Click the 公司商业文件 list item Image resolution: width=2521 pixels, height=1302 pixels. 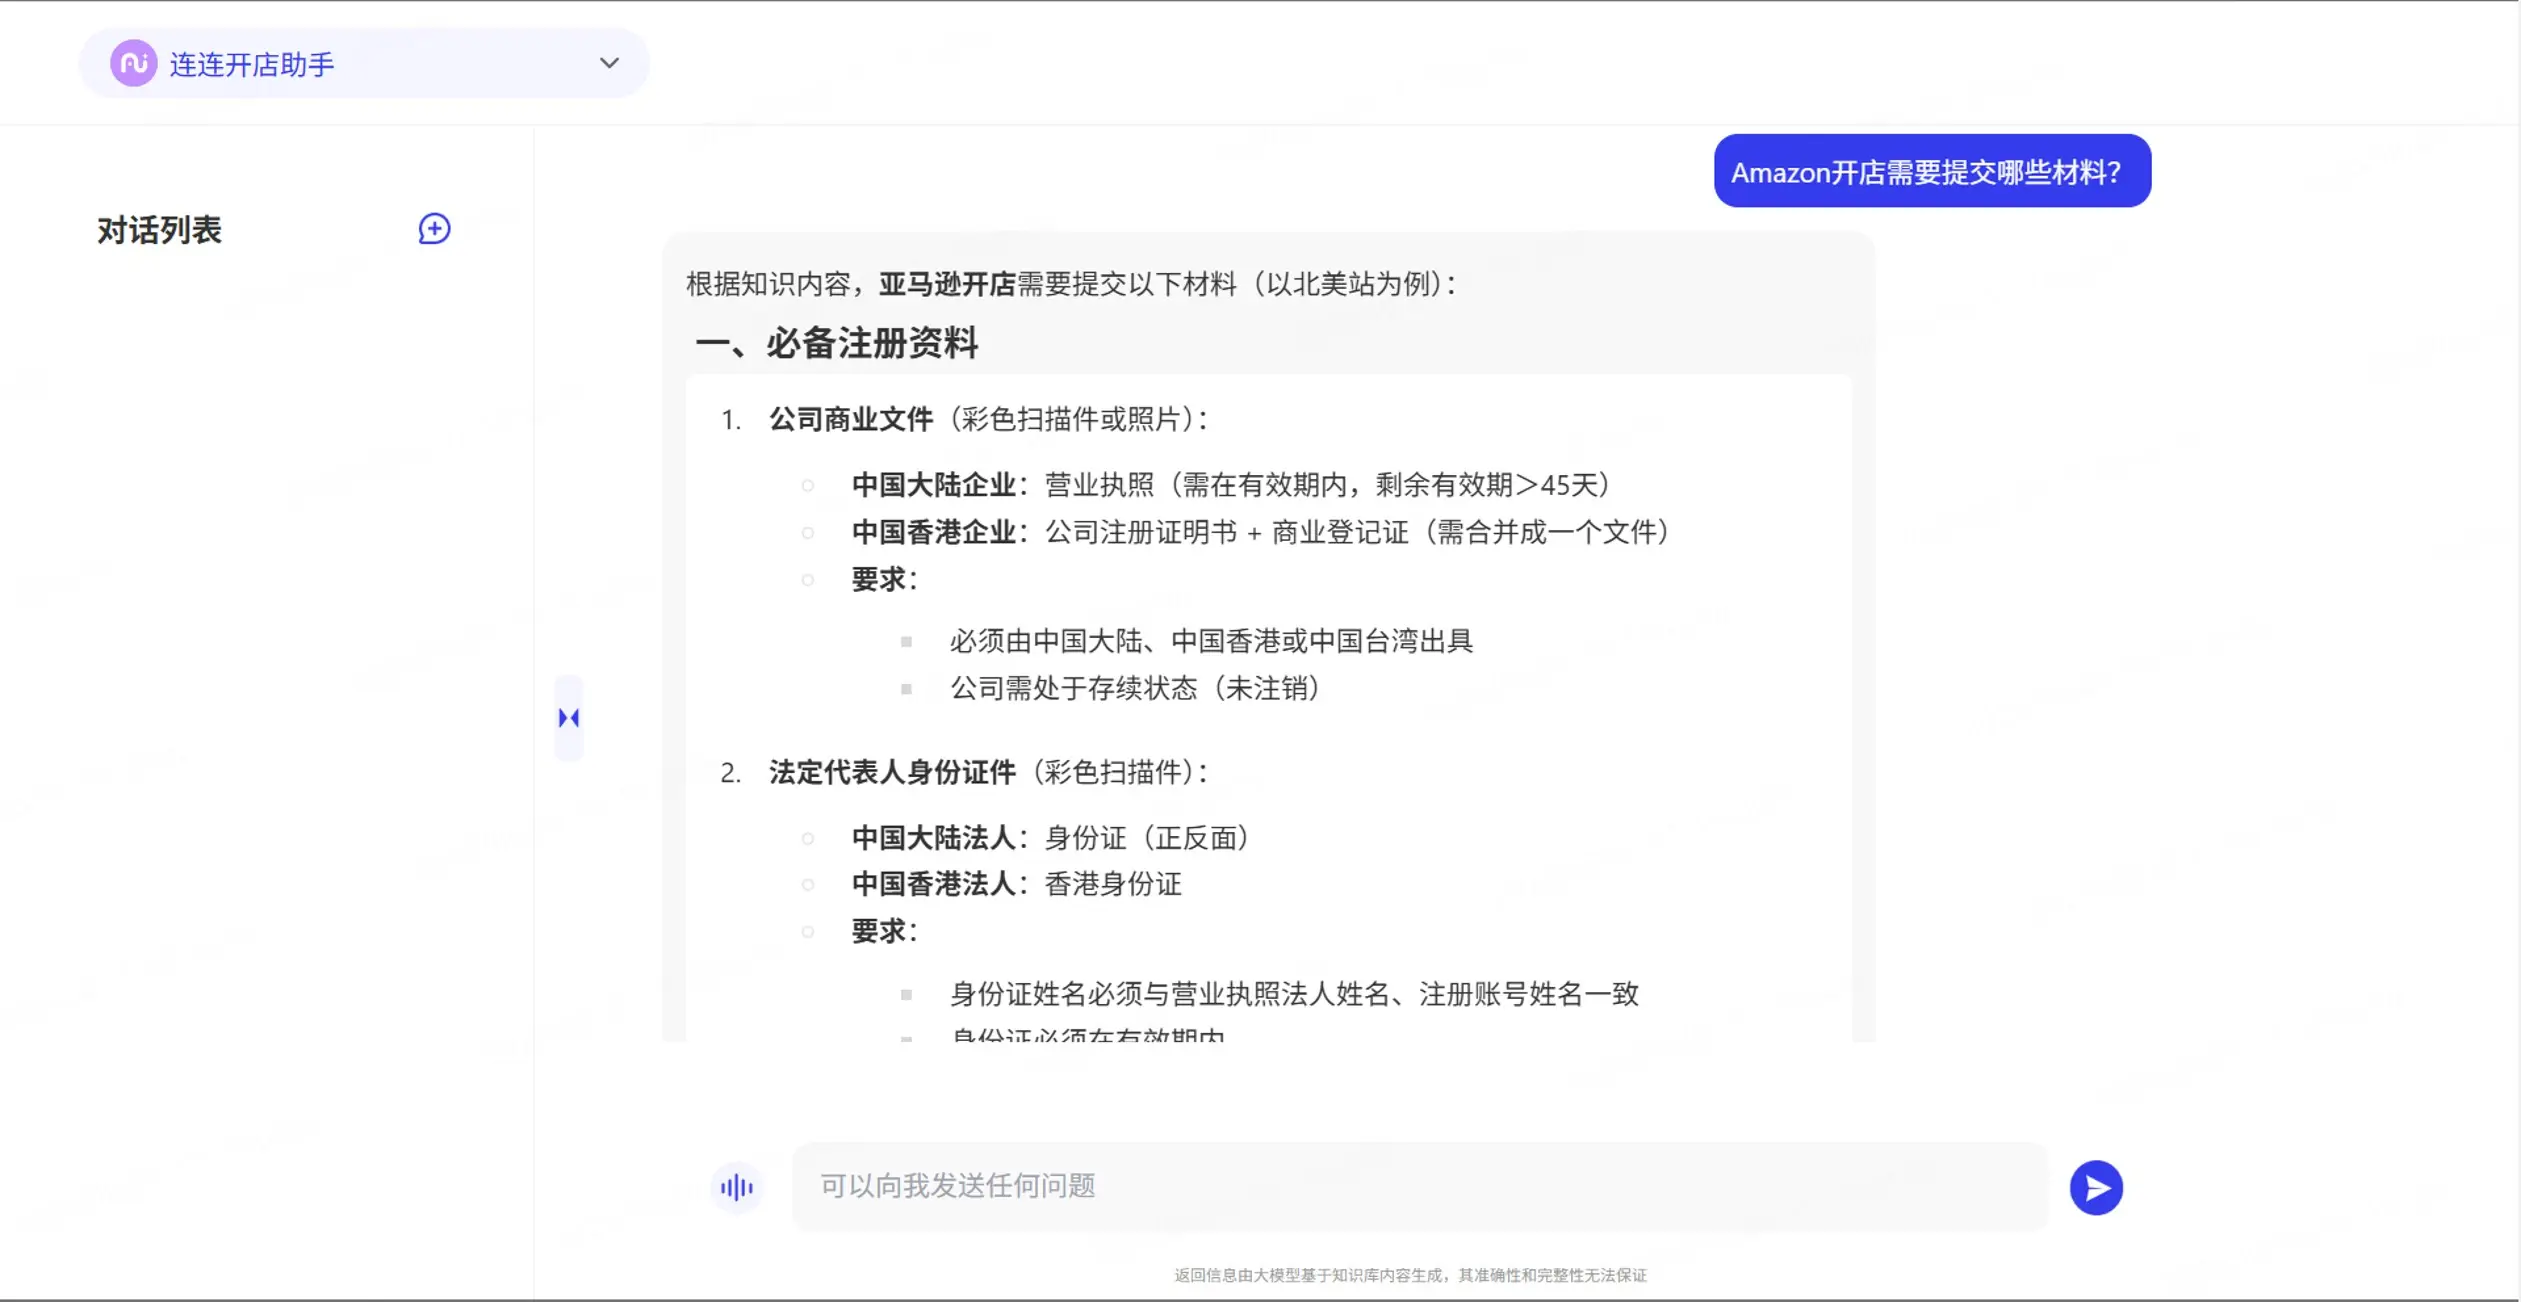(850, 419)
